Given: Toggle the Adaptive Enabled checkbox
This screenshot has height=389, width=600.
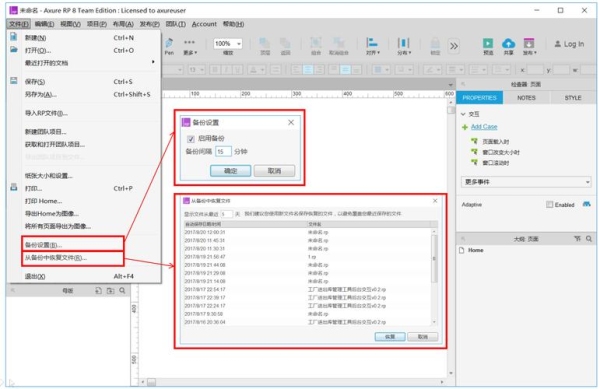Looking at the screenshot, I should [549, 205].
